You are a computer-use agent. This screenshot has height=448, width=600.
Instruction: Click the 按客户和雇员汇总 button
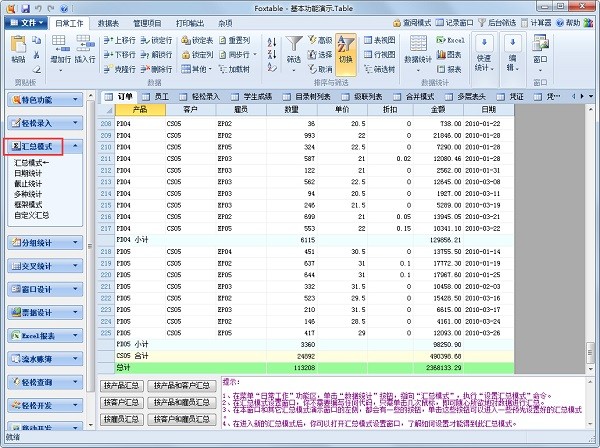click(x=182, y=417)
